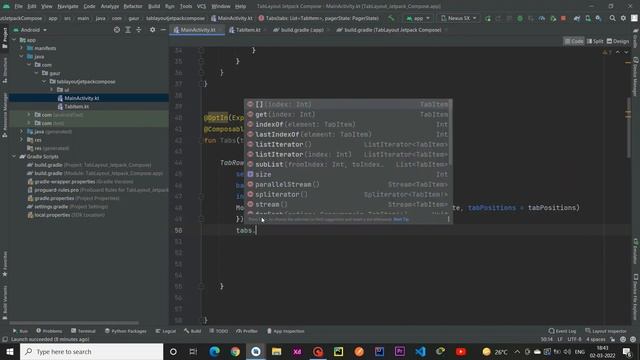Switch to the MainActivity.kt editor tab
This screenshot has width=640, height=360.
coord(197,30)
